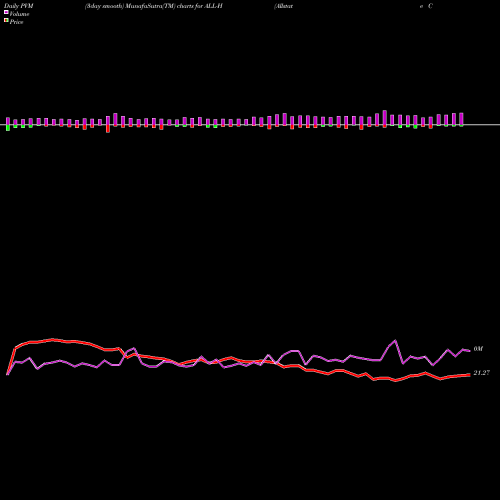Select the "Price" legend label
500x500 pixels.
coord(16,22)
